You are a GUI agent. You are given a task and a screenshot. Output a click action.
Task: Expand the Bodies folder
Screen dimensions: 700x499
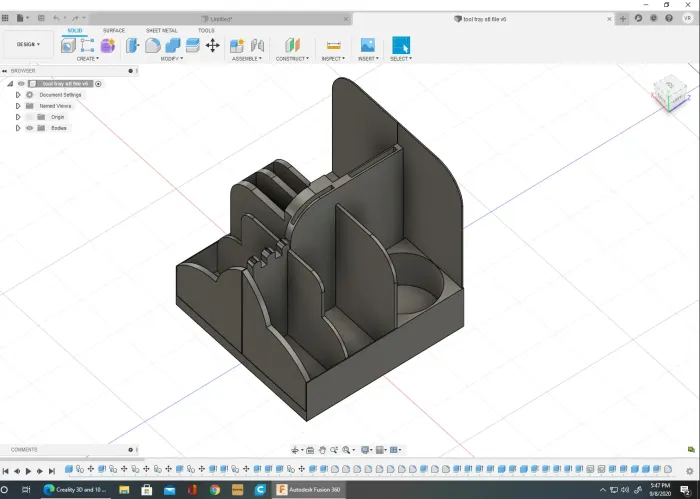18,128
